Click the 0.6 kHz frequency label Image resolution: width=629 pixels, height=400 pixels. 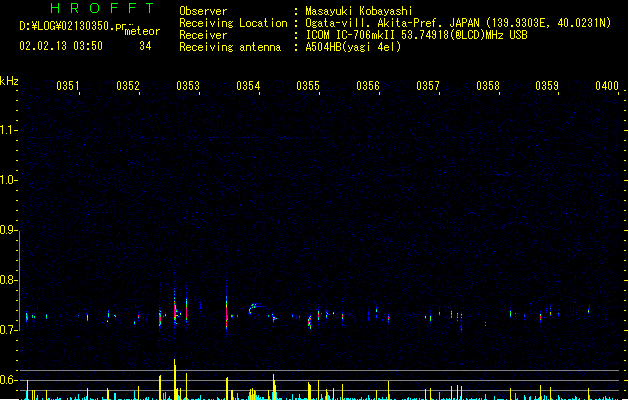click(8, 380)
